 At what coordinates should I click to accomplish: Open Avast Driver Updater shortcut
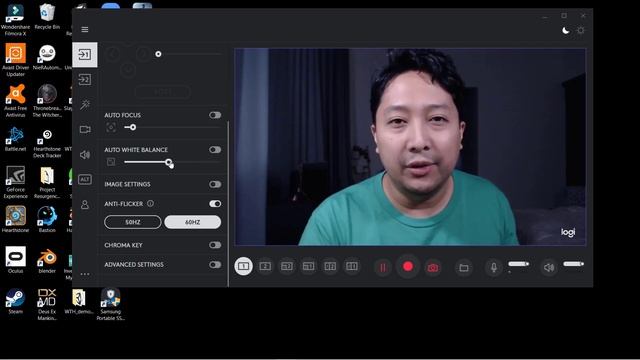pos(16,60)
